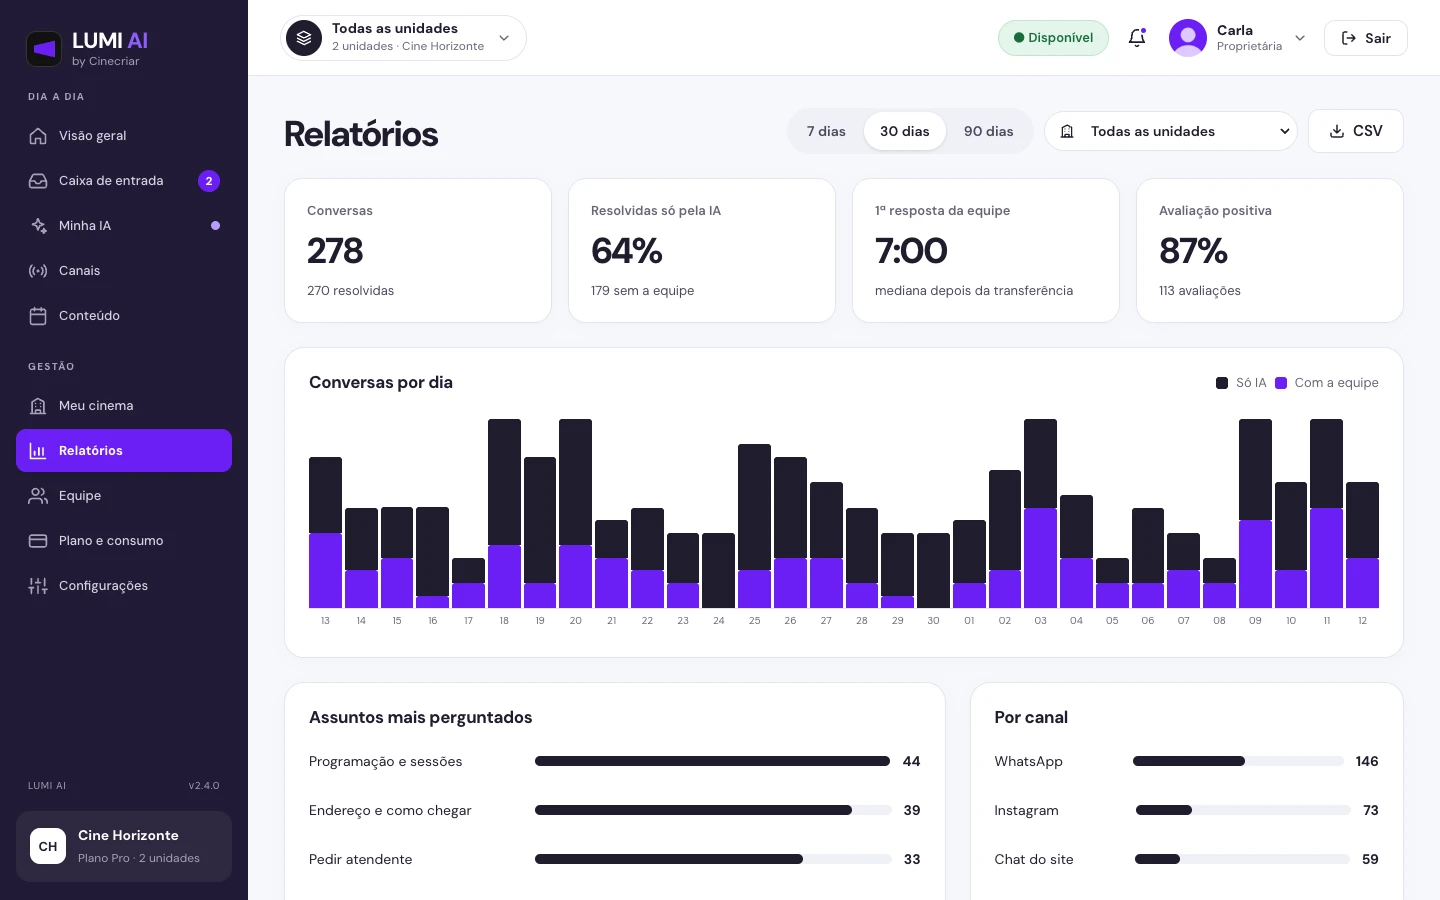Open Visão geral in the sidebar

(x=124, y=136)
